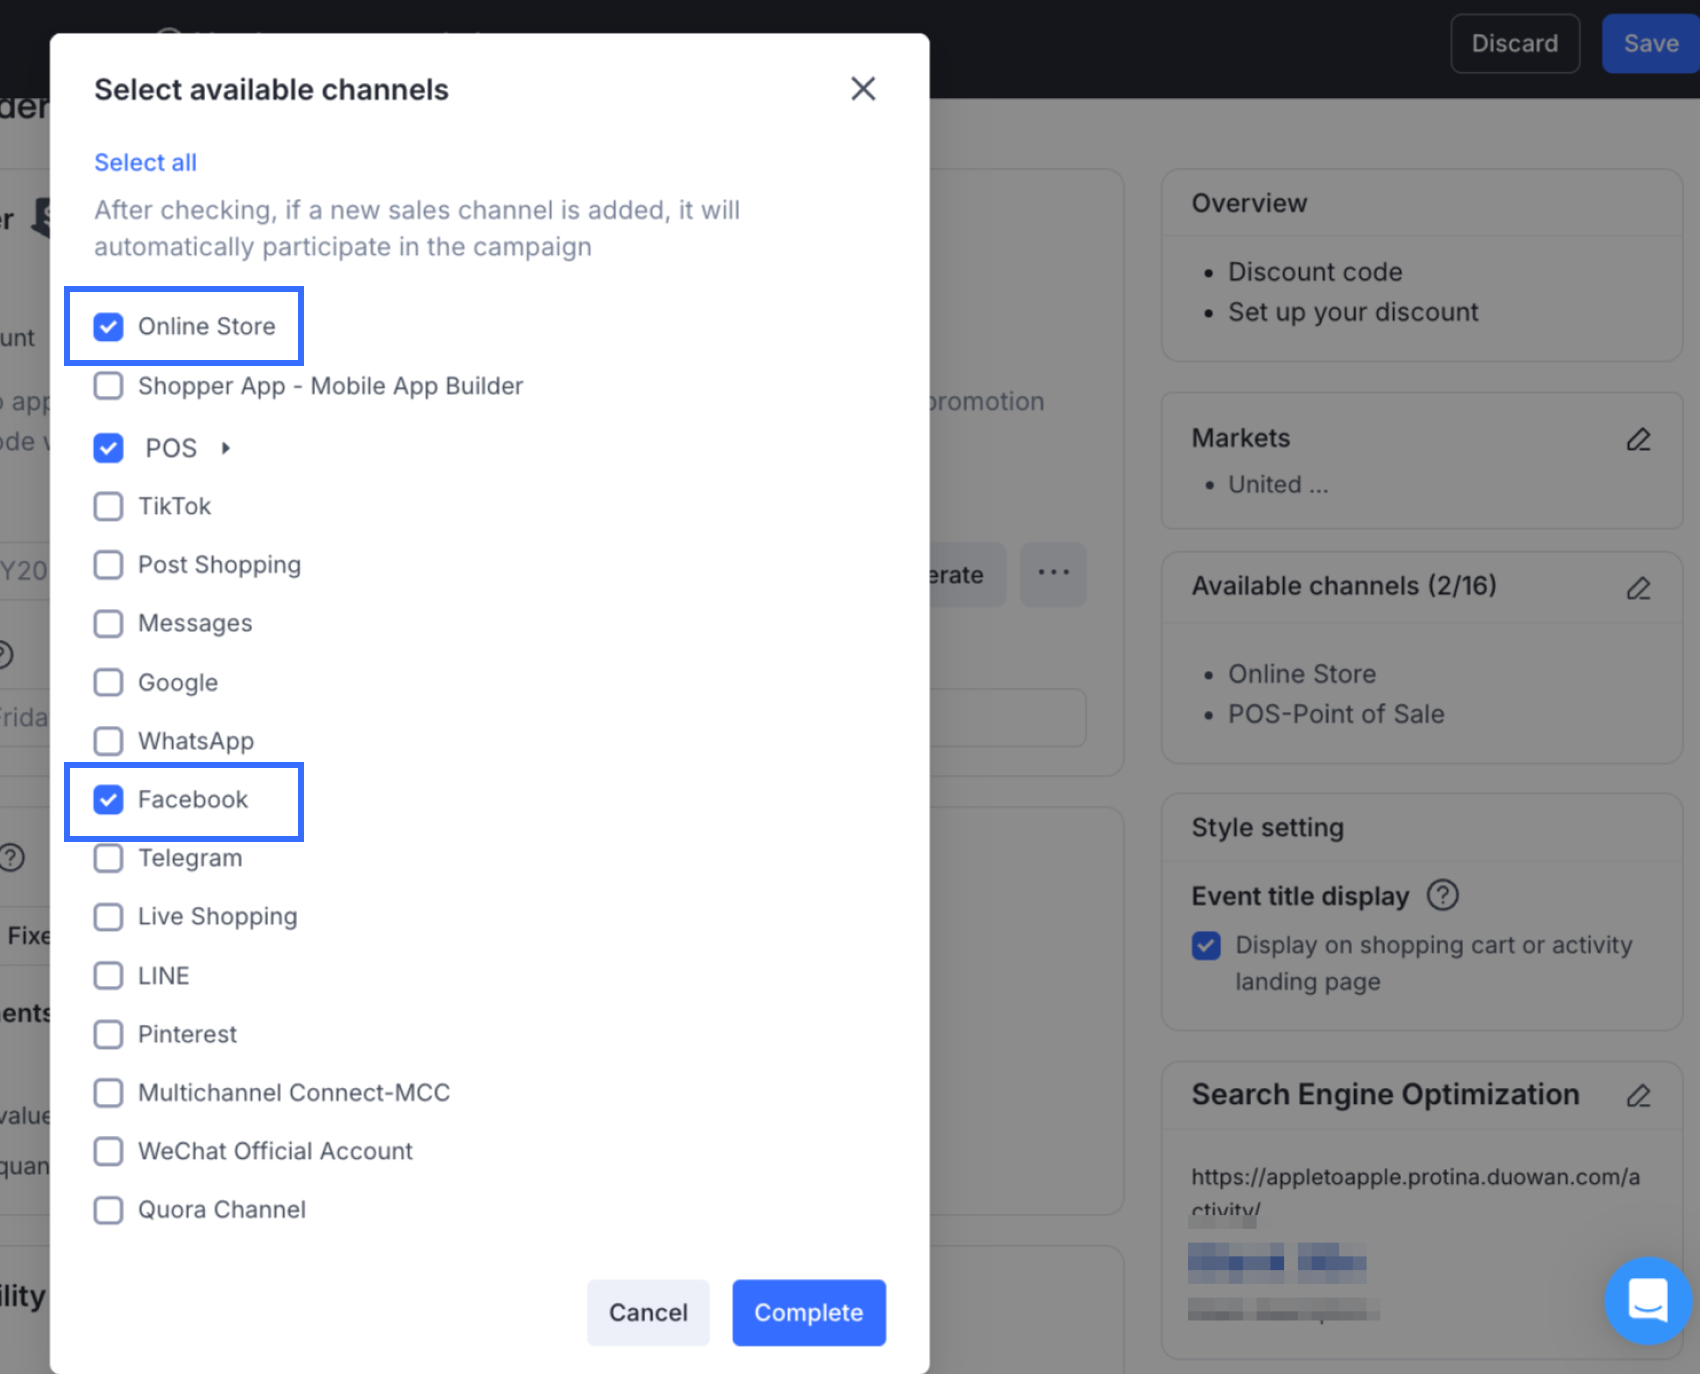Check the Pinterest channel box
This screenshot has width=1700, height=1374.
109,1034
